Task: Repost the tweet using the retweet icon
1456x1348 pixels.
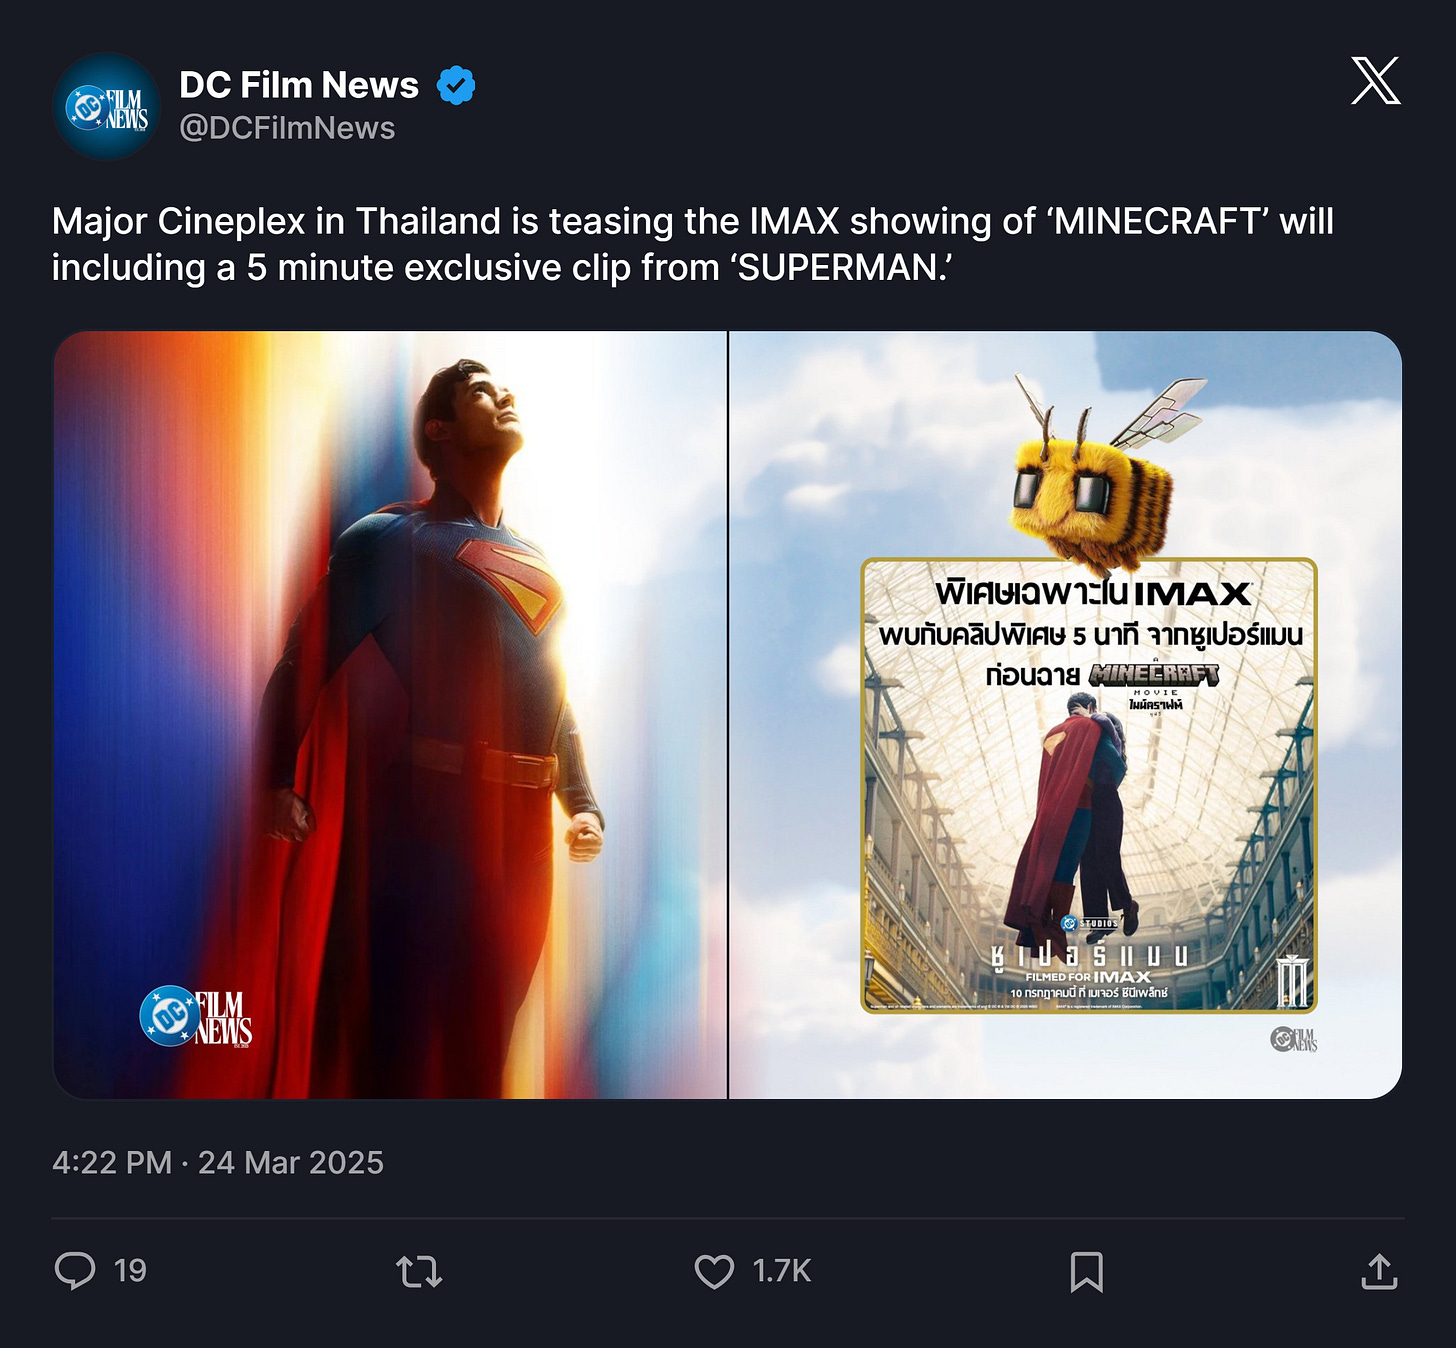Action: 419,1272
